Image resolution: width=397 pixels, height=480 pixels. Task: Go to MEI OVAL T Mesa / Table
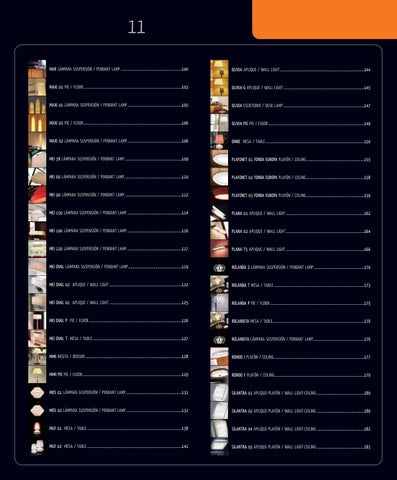coord(118,338)
